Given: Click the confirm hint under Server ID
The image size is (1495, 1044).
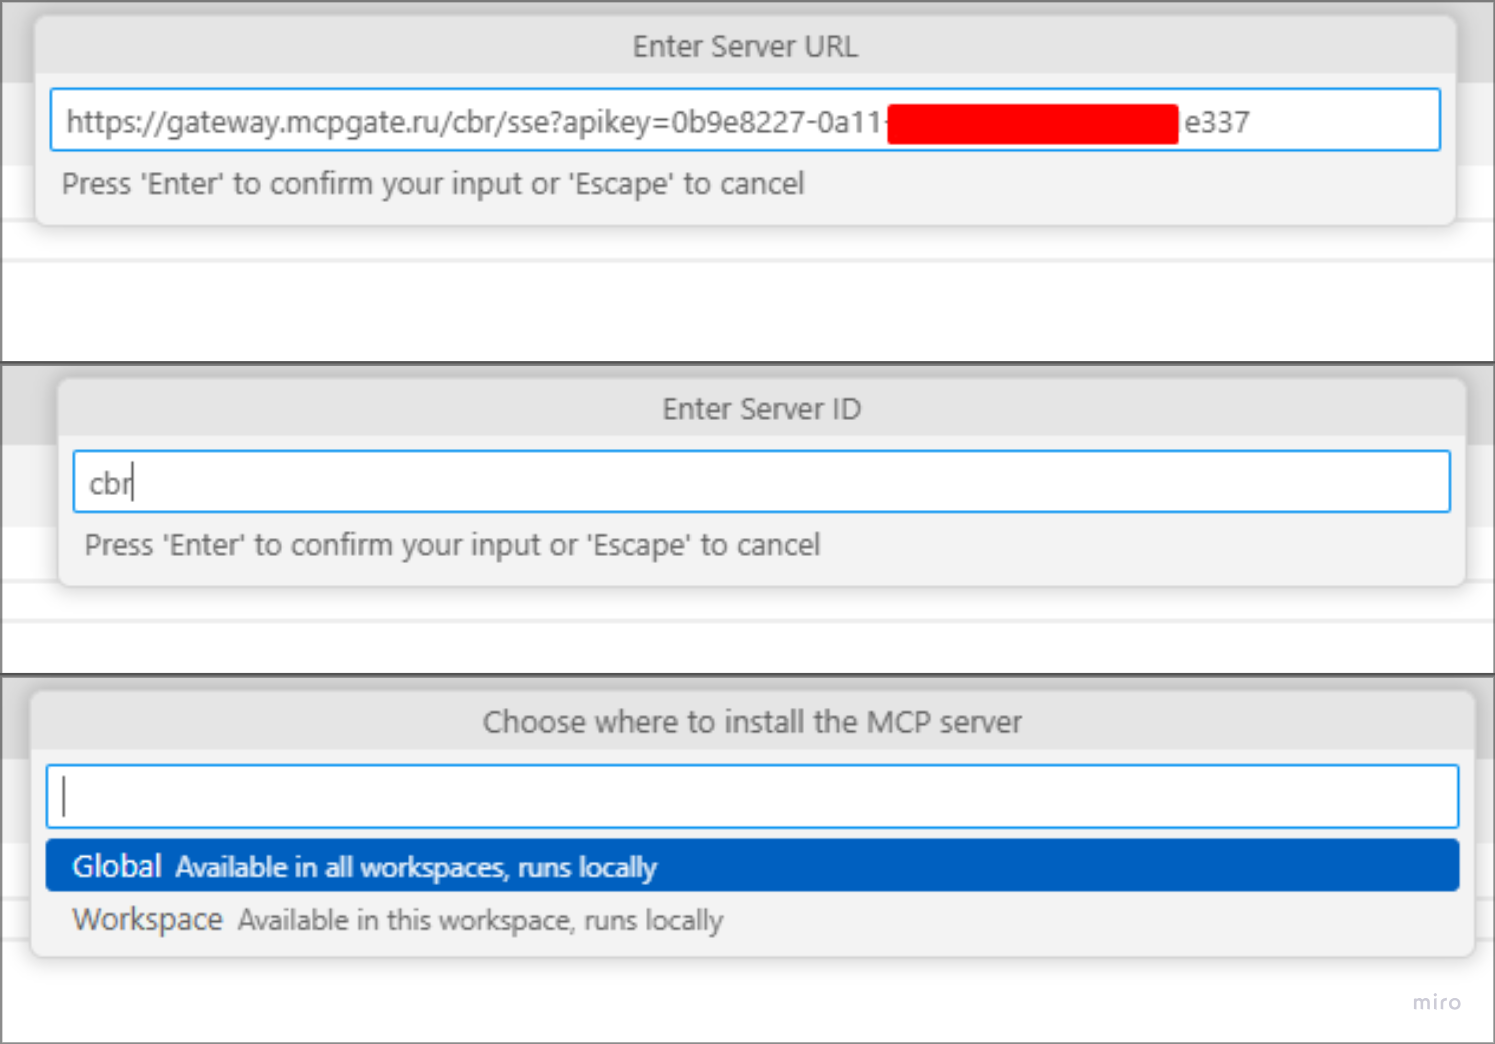Looking at the screenshot, I should pos(452,545).
